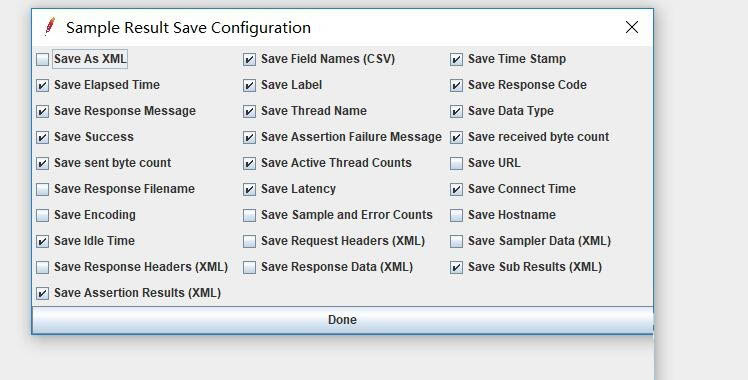
Task: Click the JMeter feather icon in title bar
Action: 50,27
